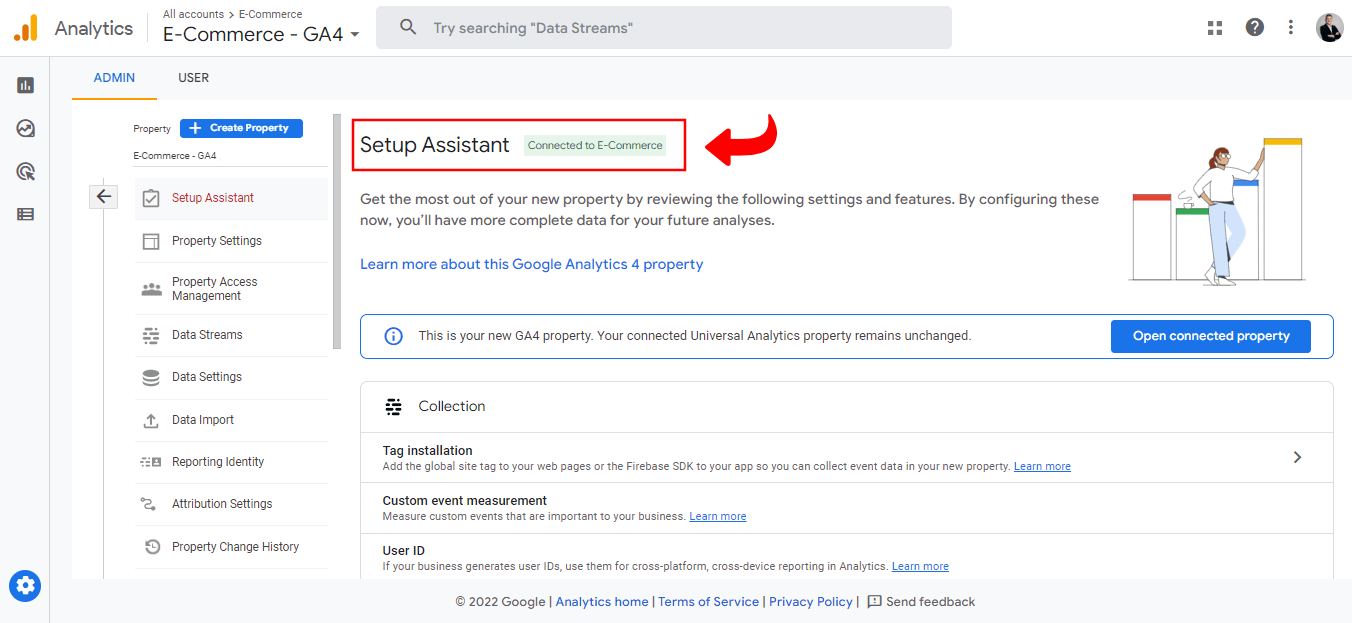Open the Library icon in sidebar
This screenshot has width=1352, height=623.
click(25, 214)
